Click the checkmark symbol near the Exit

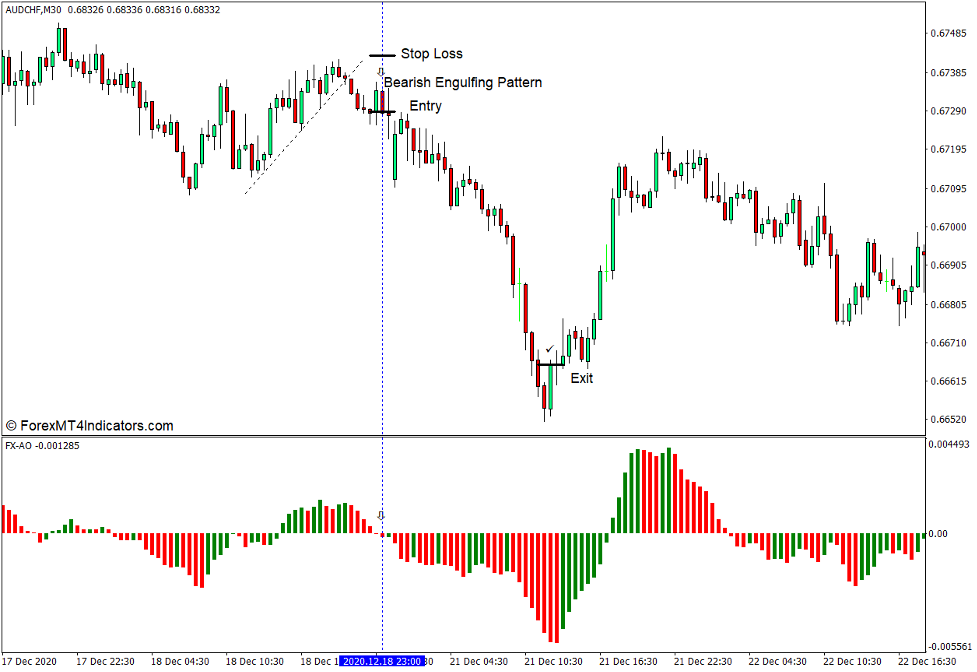pyautogui.click(x=549, y=349)
